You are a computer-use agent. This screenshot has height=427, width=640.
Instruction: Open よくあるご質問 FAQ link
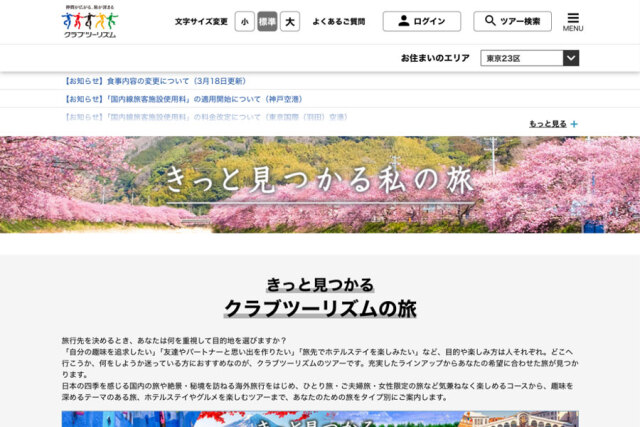coord(338,21)
